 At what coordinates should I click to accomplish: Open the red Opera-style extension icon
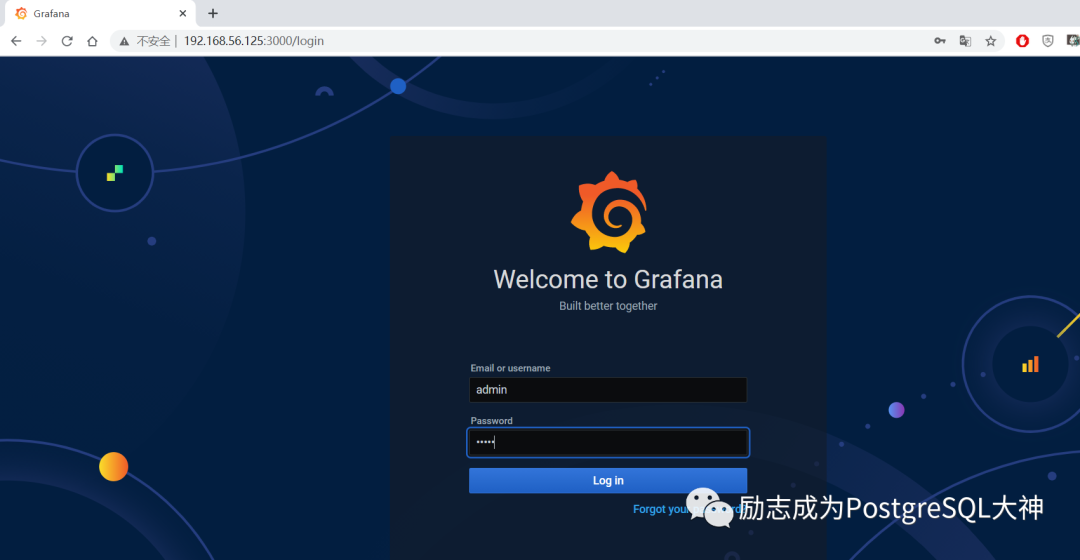coord(1022,41)
